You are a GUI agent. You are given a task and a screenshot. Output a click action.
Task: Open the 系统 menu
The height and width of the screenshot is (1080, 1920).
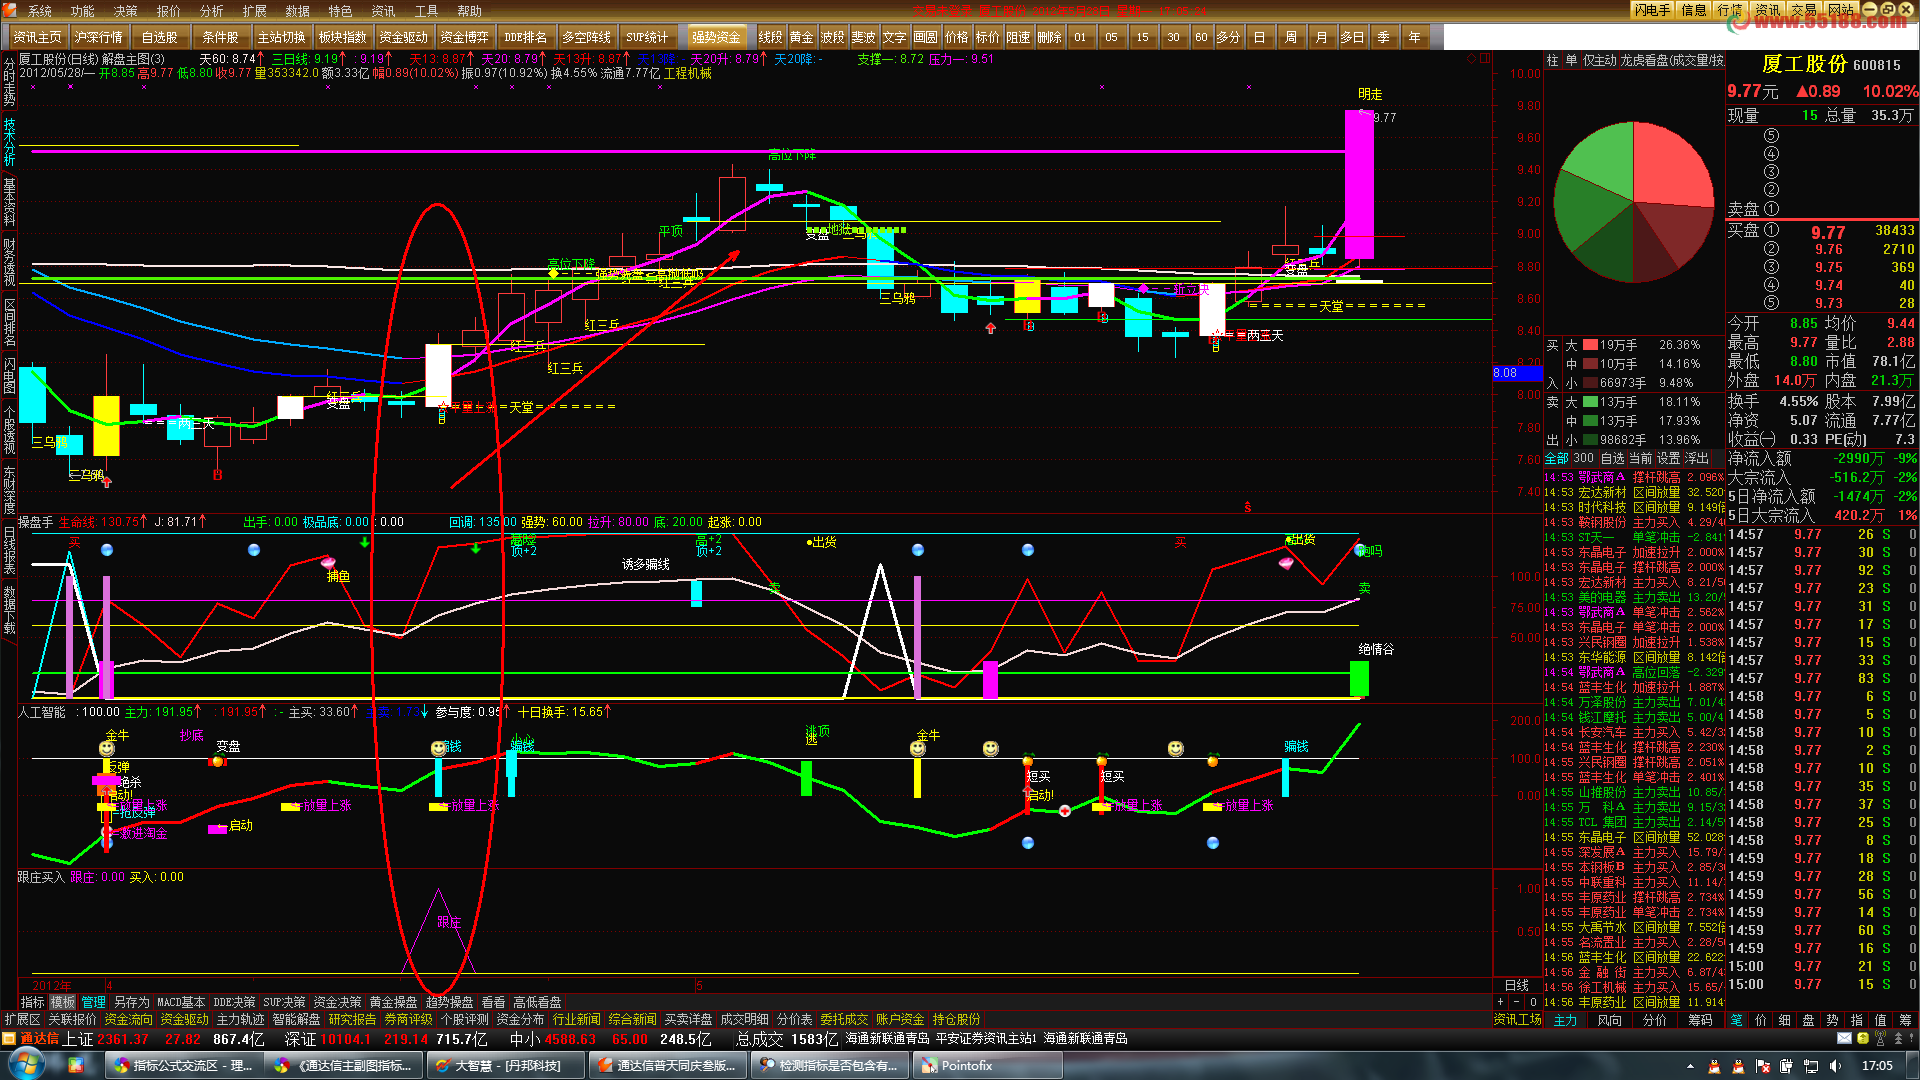tap(40, 11)
